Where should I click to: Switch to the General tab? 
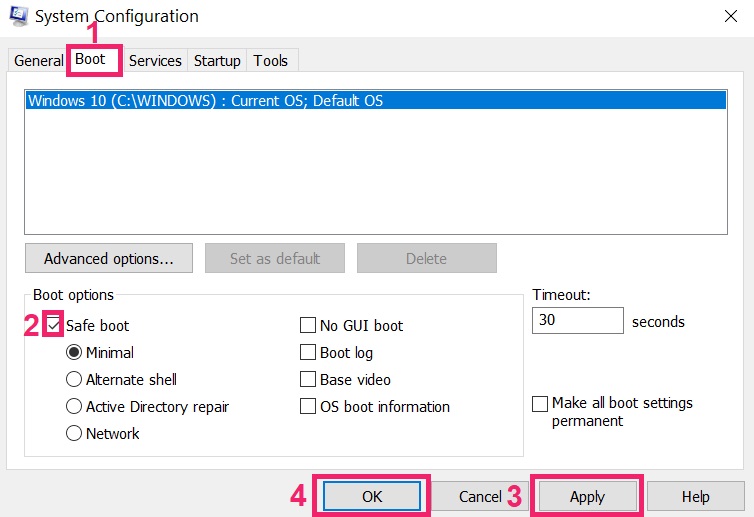tap(38, 61)
